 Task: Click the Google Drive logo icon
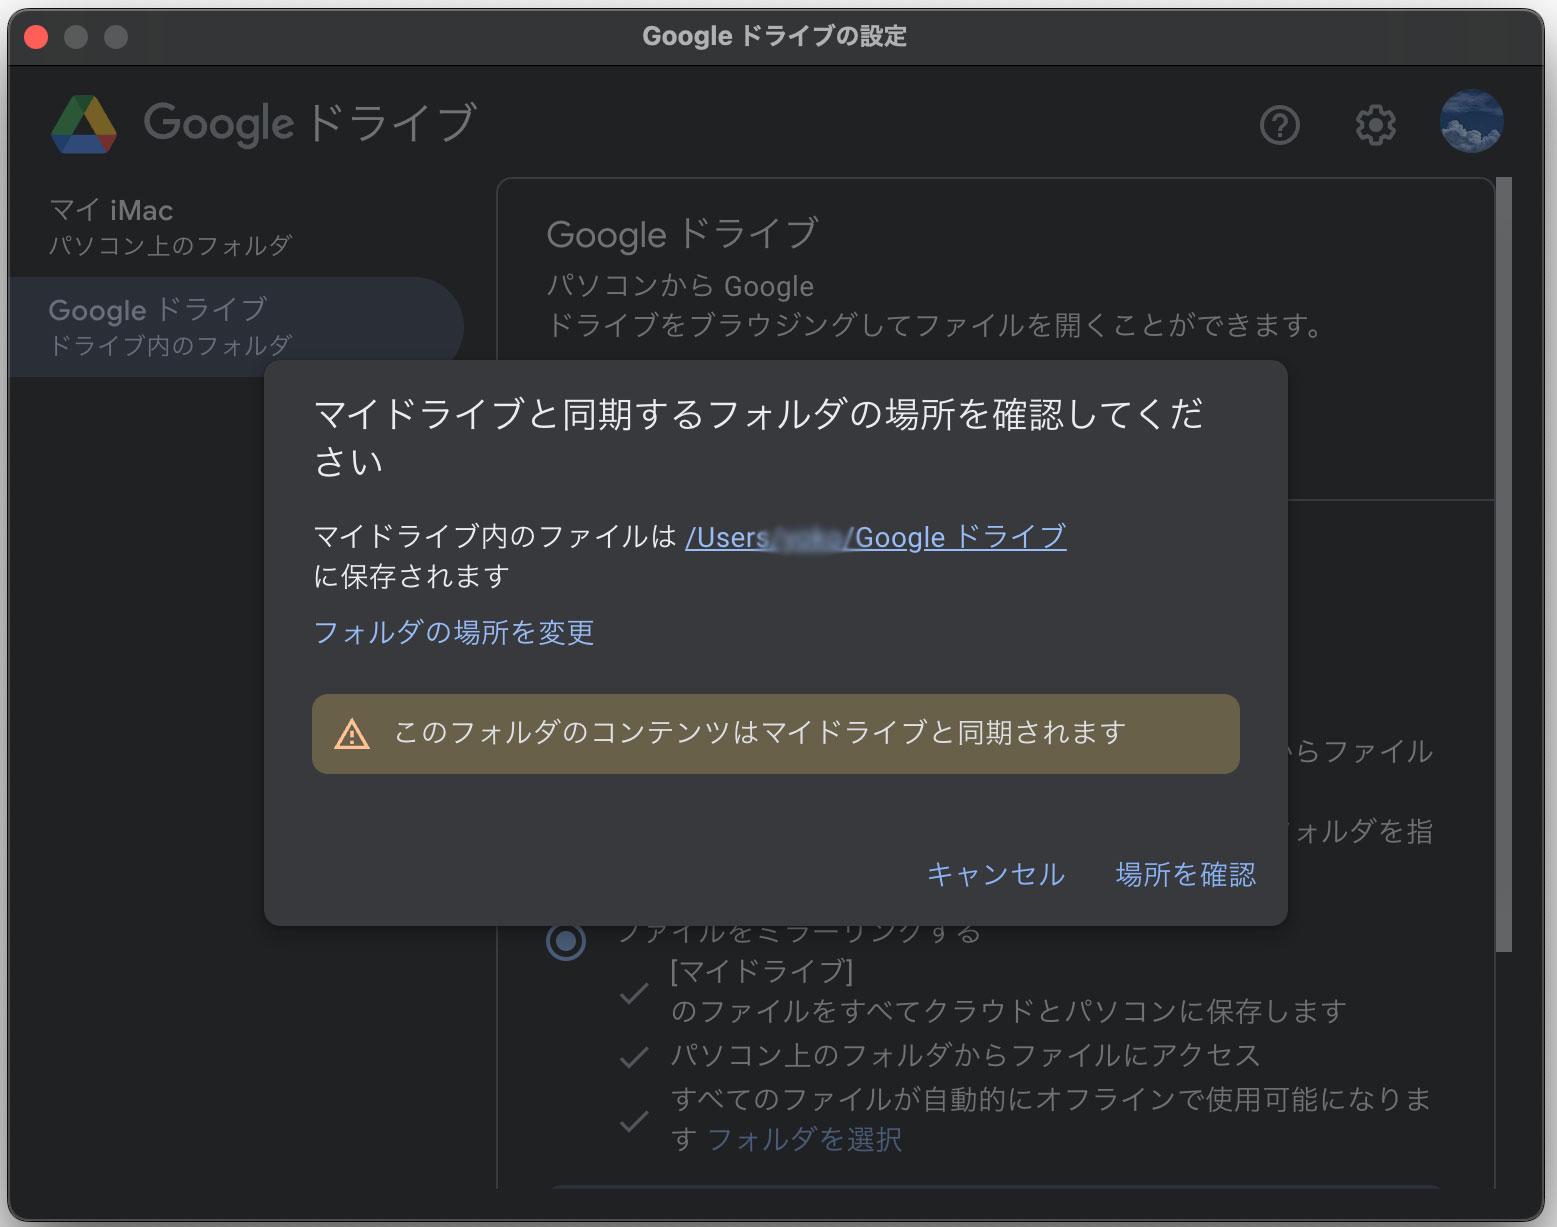point(84,125)
